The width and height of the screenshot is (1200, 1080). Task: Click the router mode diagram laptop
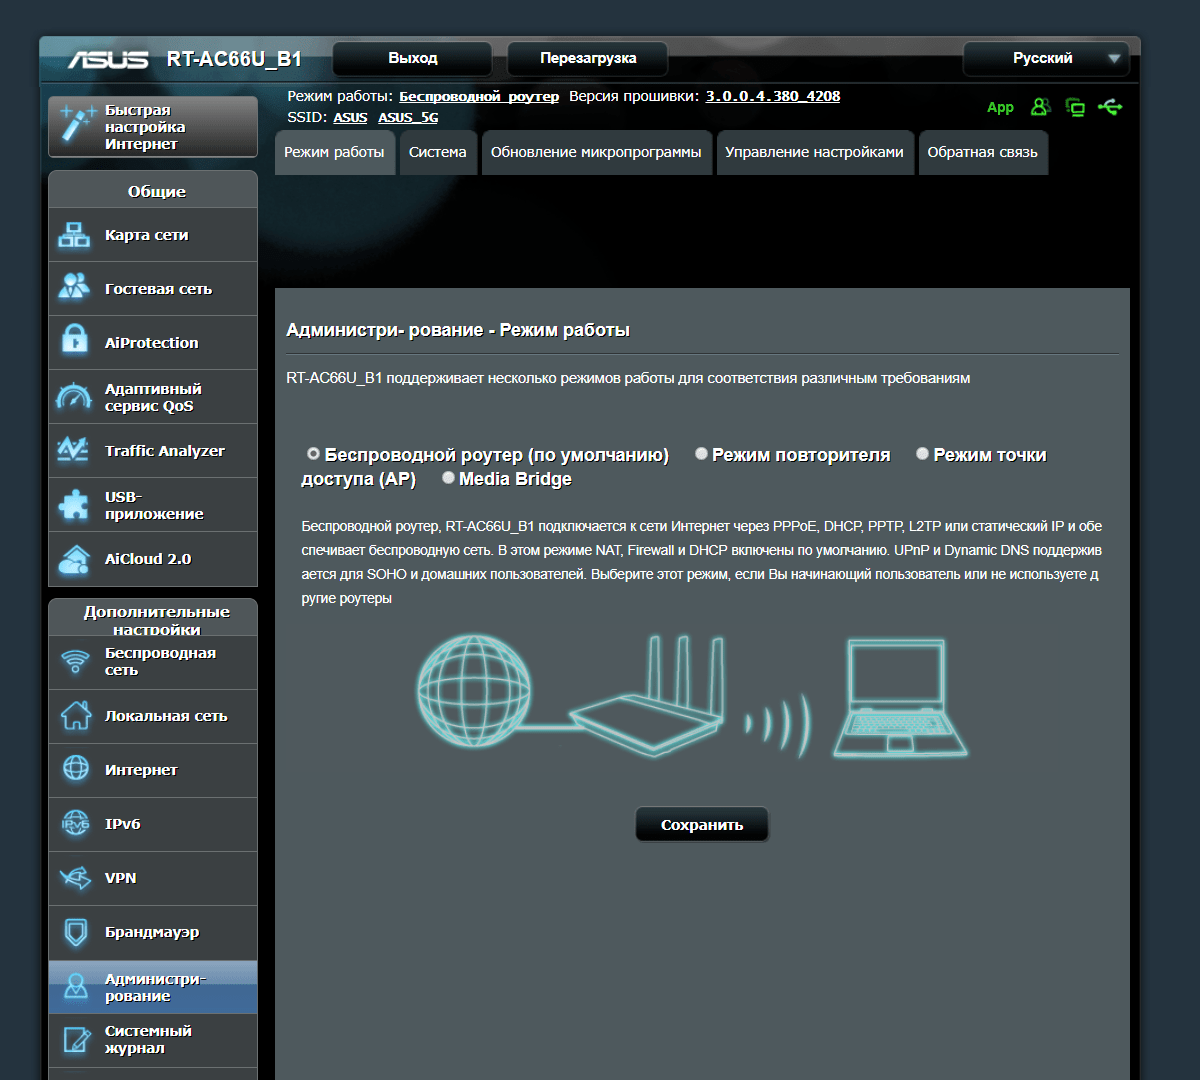(900, 698)
